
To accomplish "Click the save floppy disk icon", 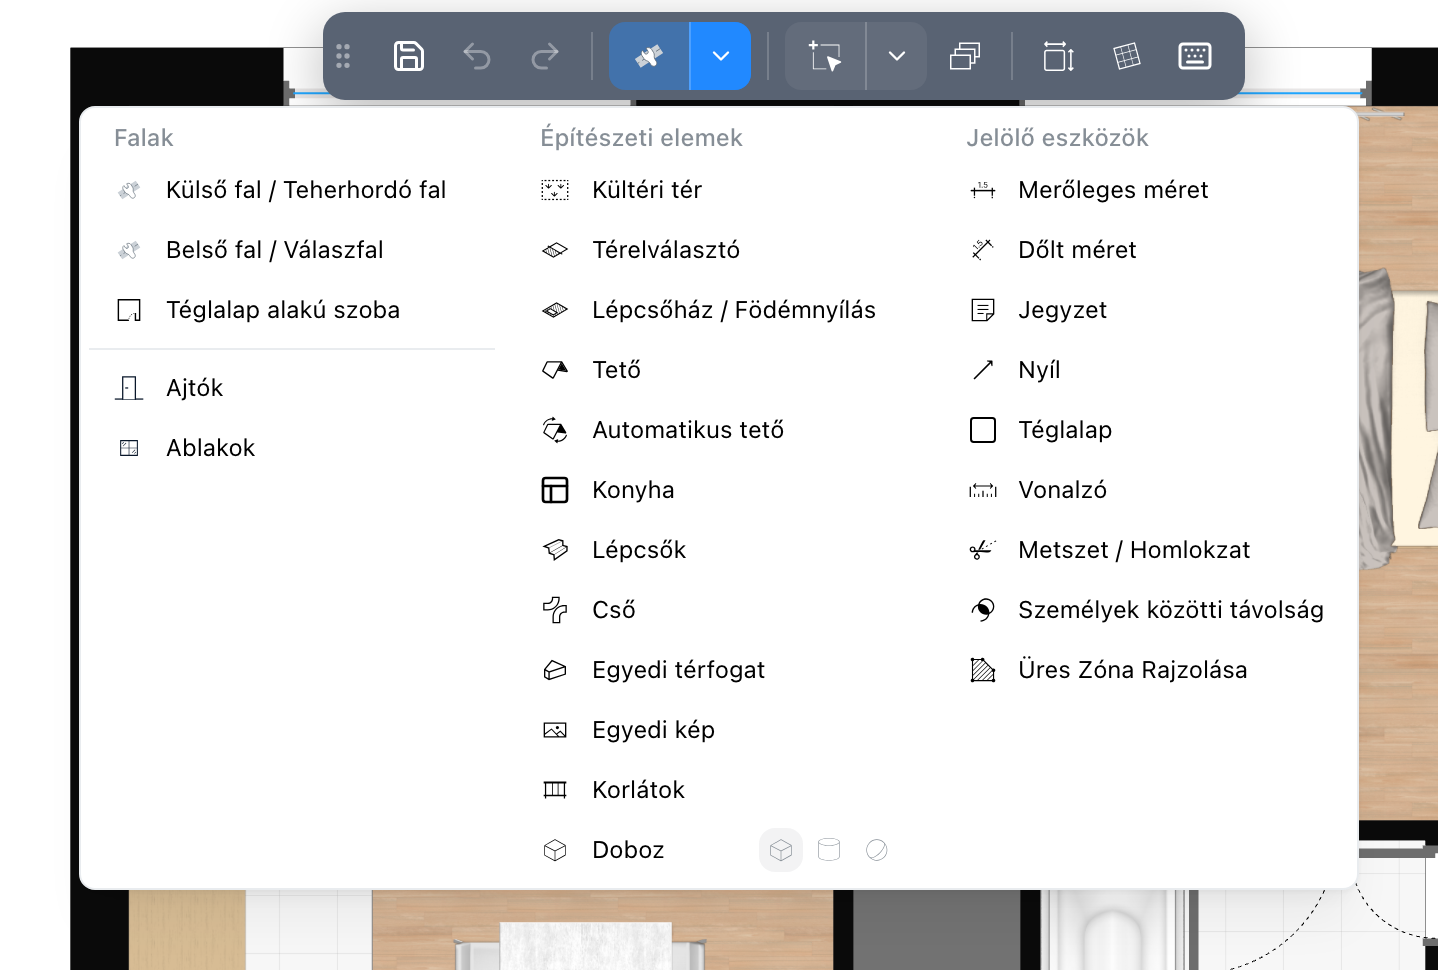I will click(409, 56).
